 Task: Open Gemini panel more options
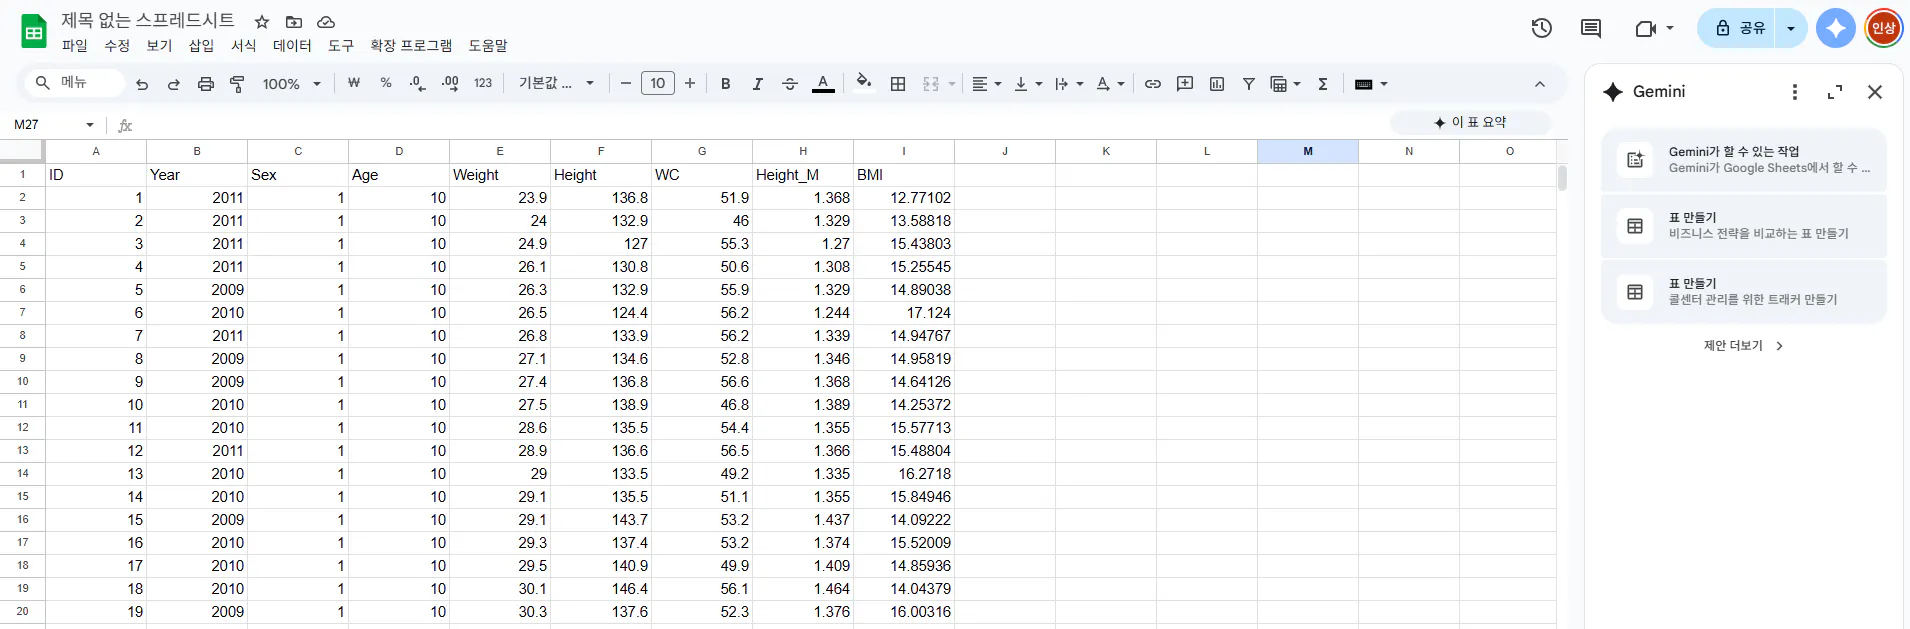pyautogui.click(x=1795, y=92)
